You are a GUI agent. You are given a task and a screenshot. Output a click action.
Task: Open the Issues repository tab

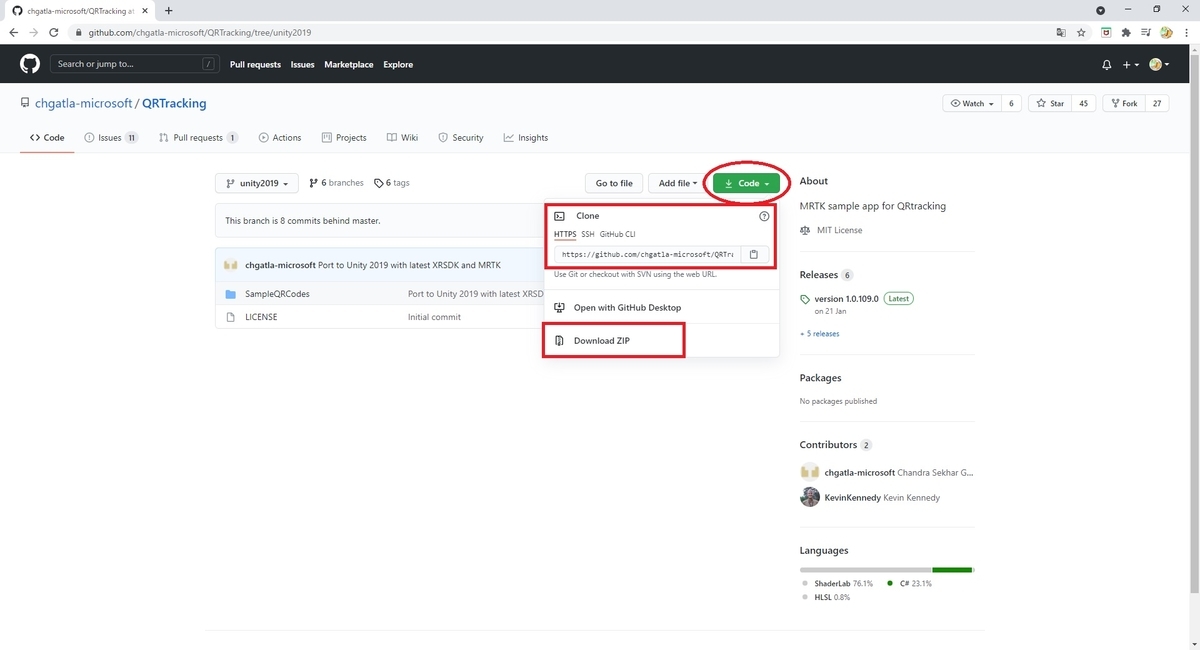(x=111, y=138)
